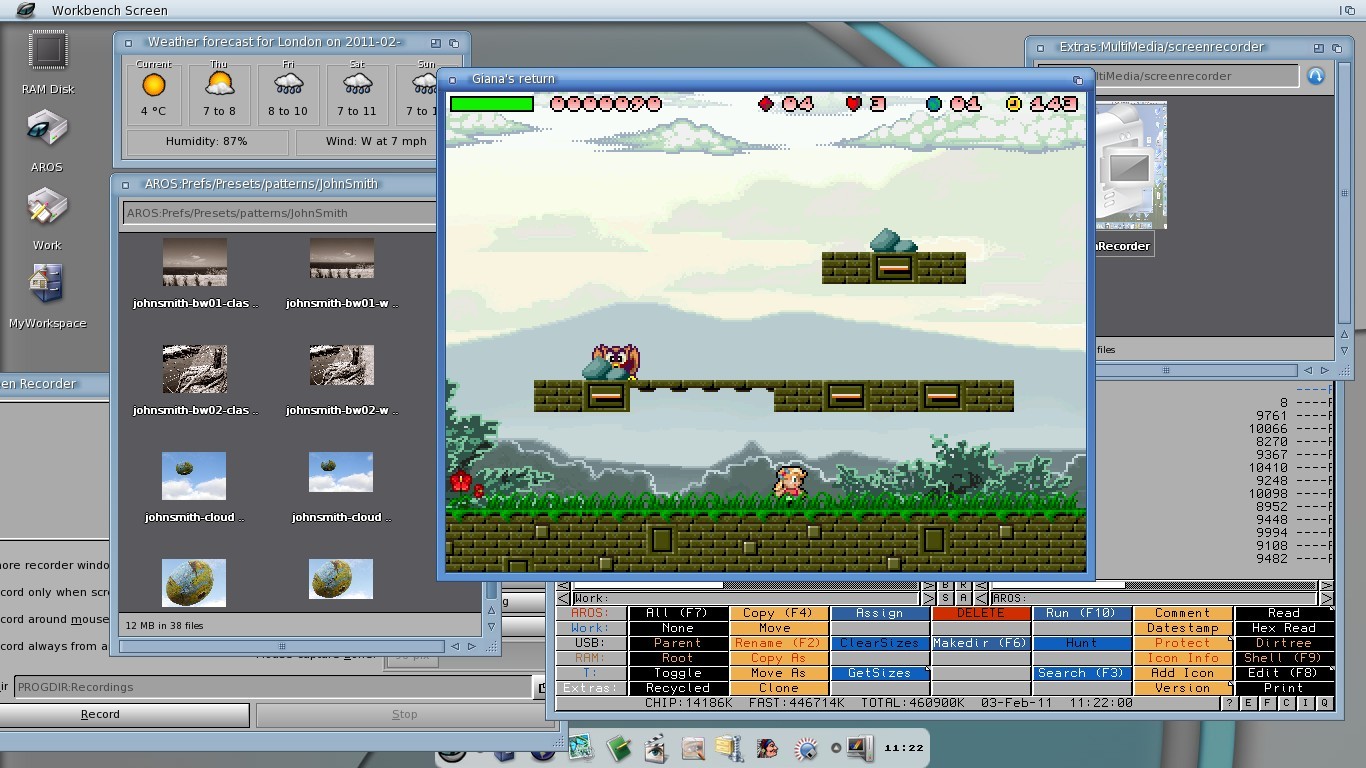Select the Thu forecast tile
Screen dimensions: 1366x768
(219, 93)
